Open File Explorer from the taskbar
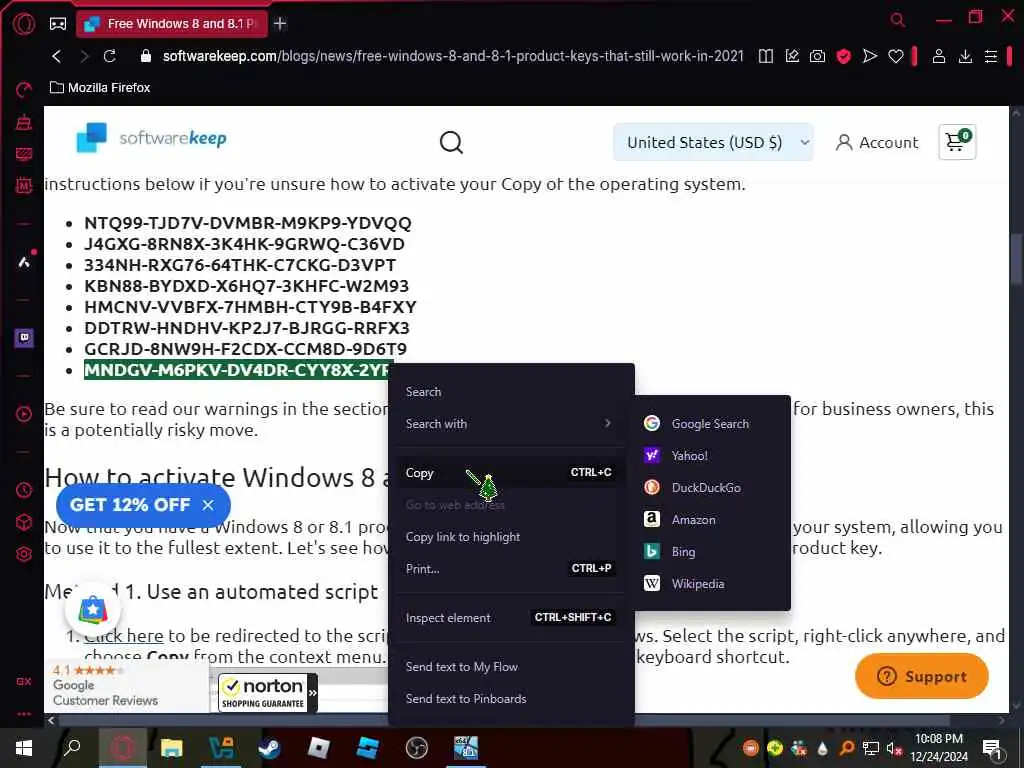This screenshot has width=1024, height=768. [172, 748]
